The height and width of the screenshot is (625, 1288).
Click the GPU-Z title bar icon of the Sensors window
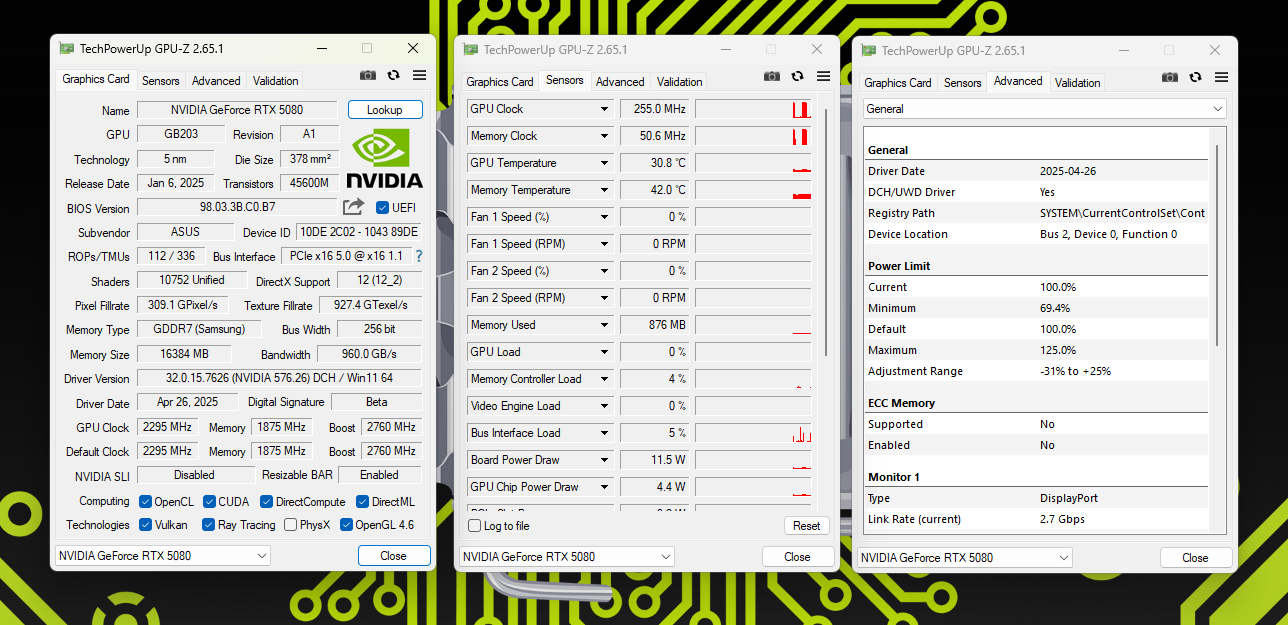[x=471, y=50]
